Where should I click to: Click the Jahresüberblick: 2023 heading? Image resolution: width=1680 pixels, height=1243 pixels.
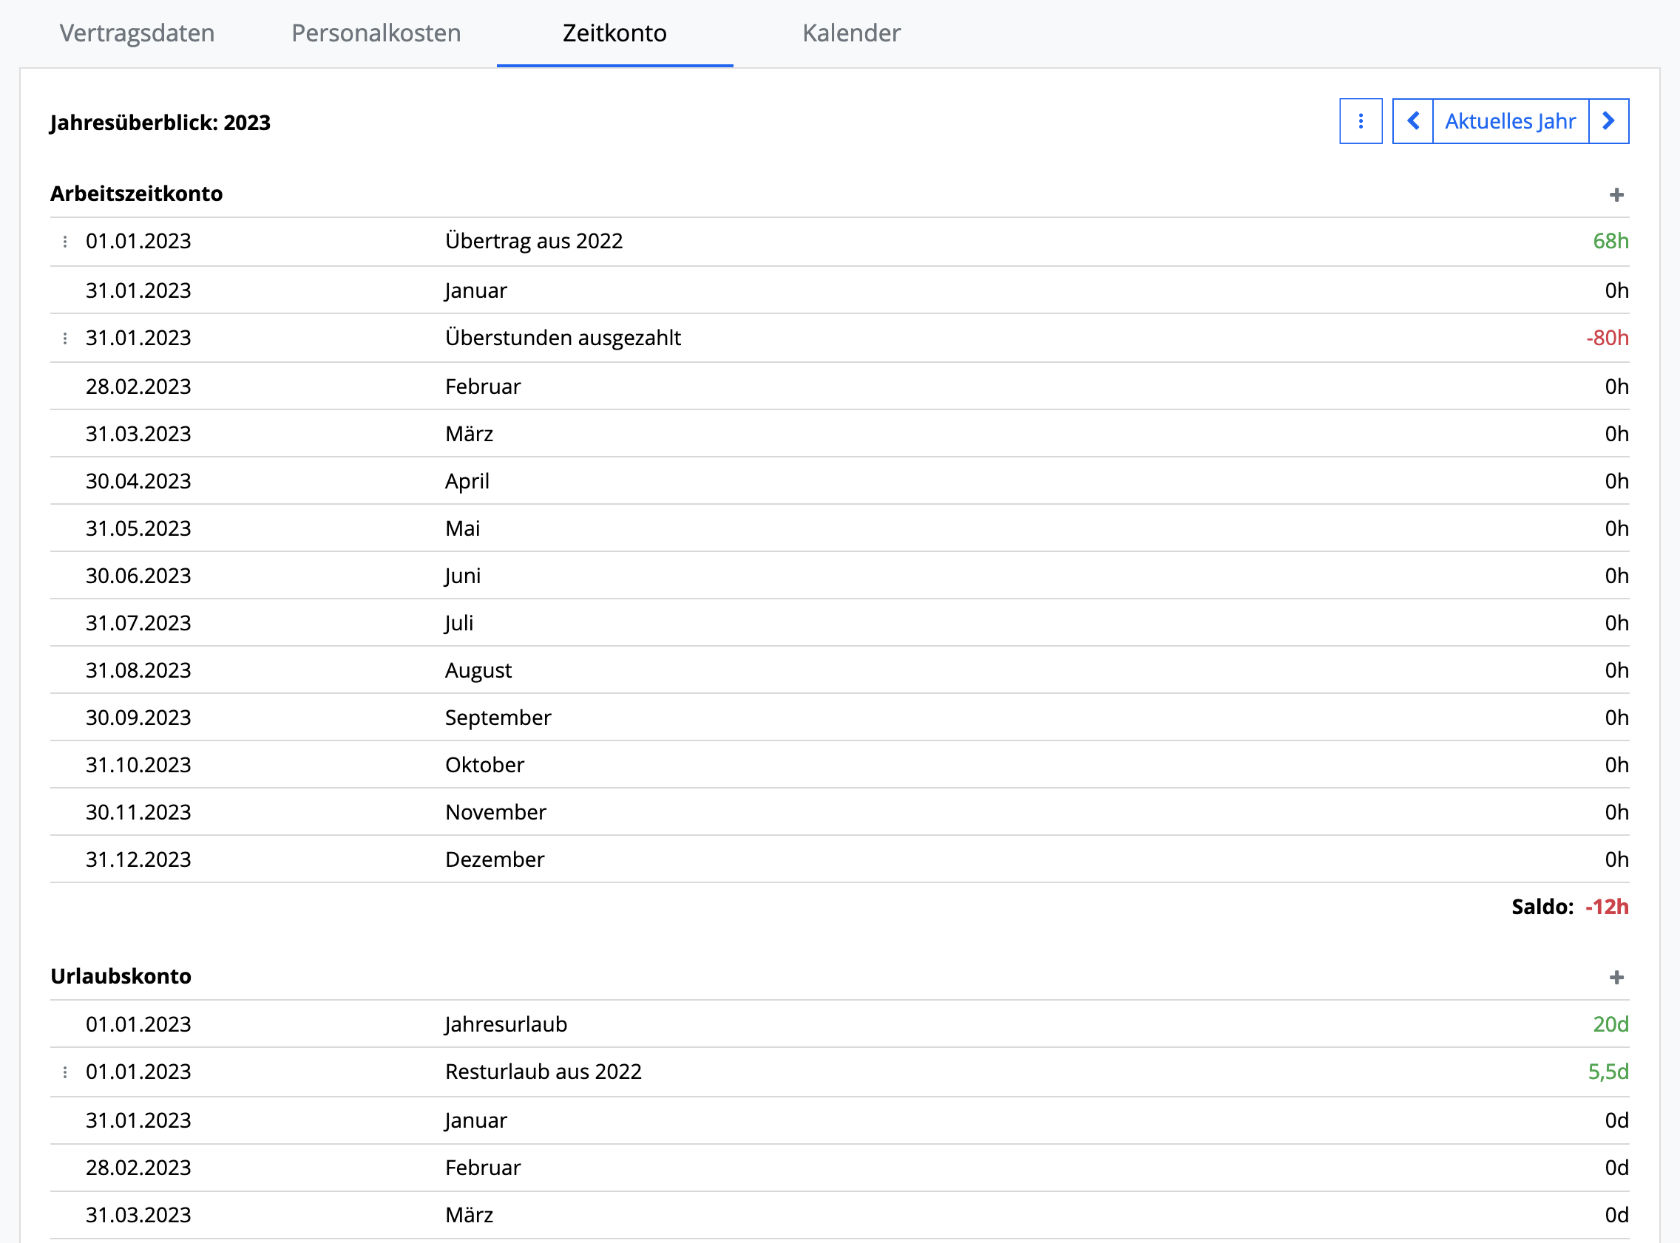tap(160, 123)
